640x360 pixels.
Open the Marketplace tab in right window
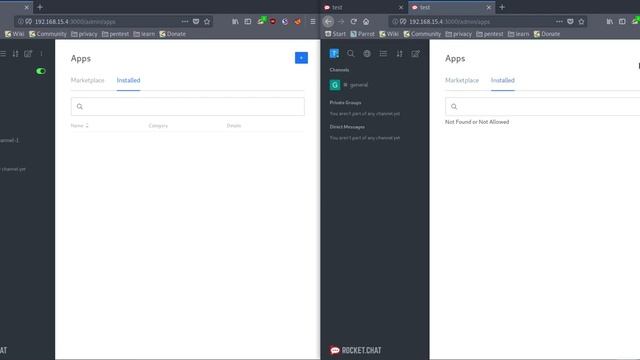(x=462, y=80)
